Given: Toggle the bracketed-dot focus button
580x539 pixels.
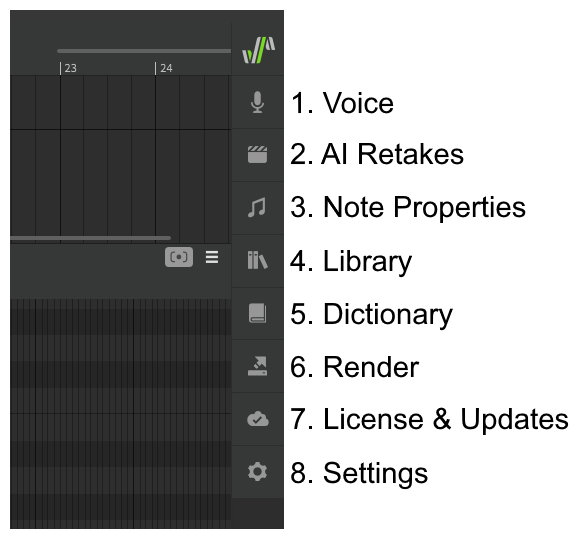Looking at the screenshot, I should (x=179, y=257).
